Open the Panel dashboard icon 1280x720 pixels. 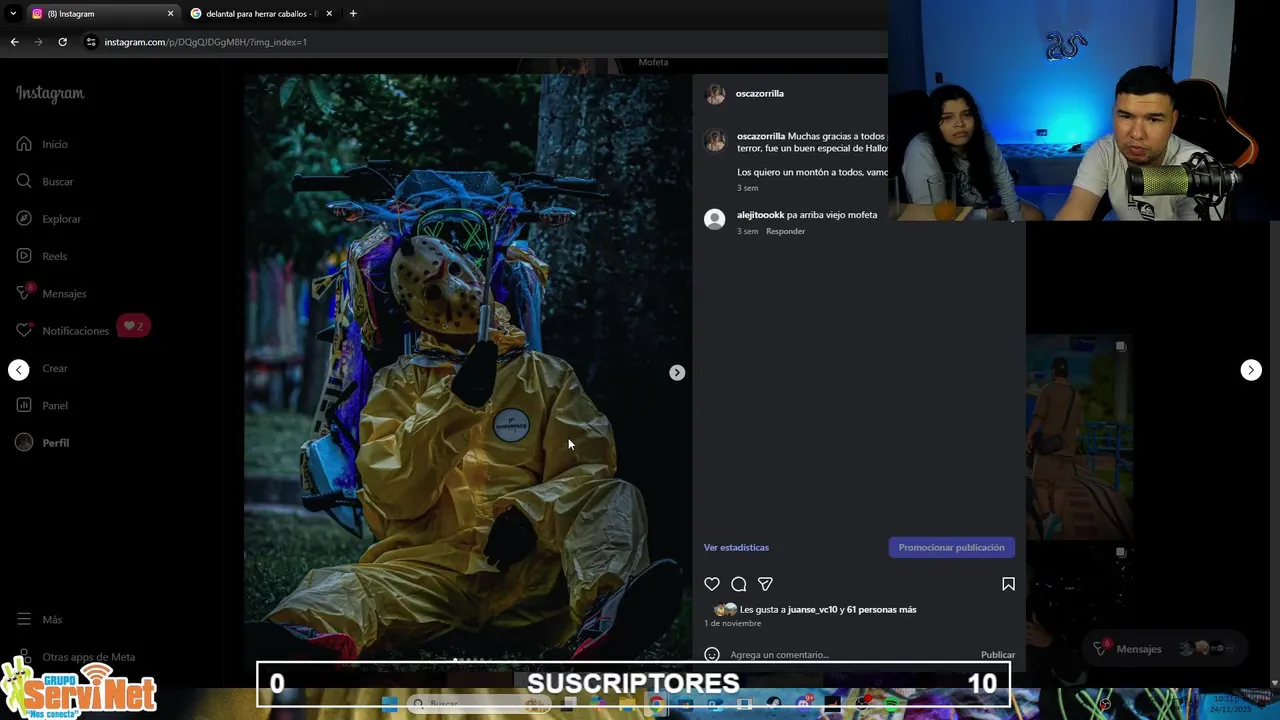point(24,405)
